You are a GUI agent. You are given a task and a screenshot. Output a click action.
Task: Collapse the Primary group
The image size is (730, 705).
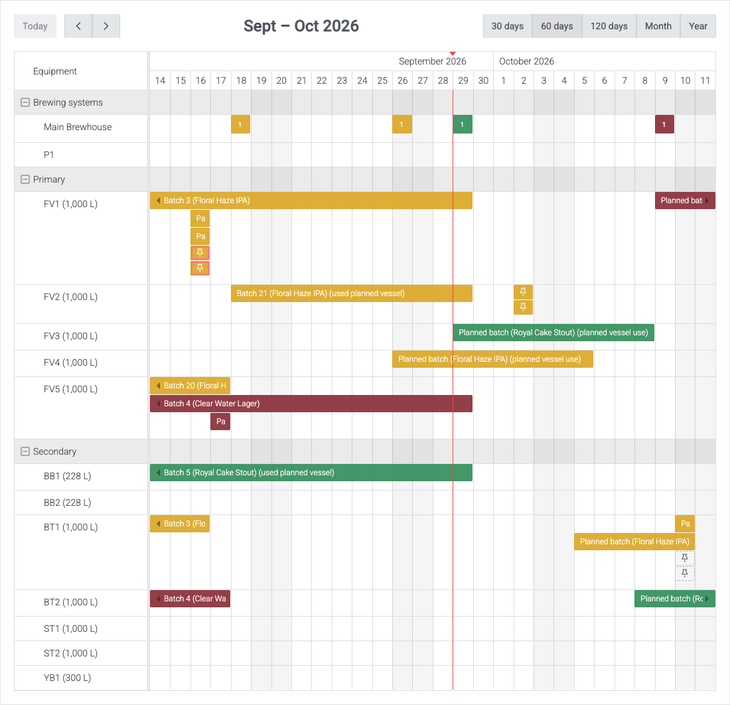click(25, 179)
